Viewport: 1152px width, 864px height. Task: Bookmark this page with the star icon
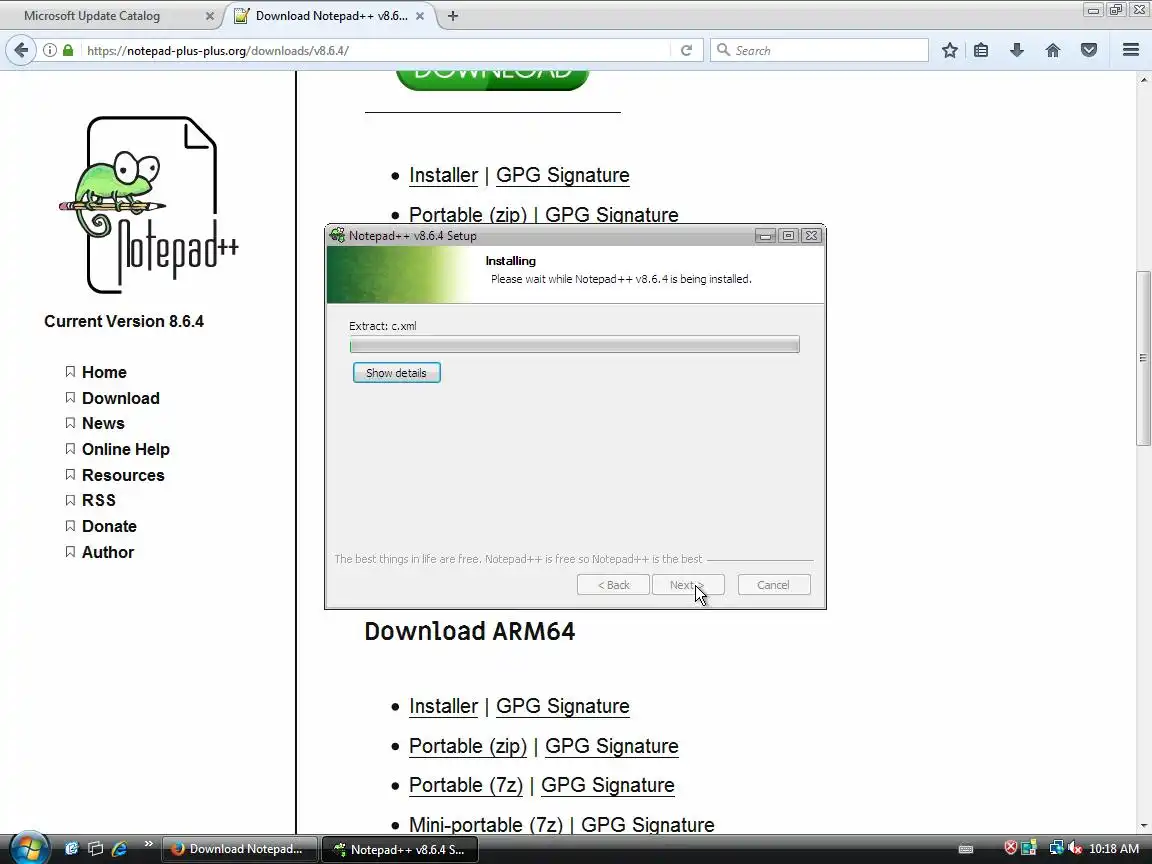tap(949, 50)
